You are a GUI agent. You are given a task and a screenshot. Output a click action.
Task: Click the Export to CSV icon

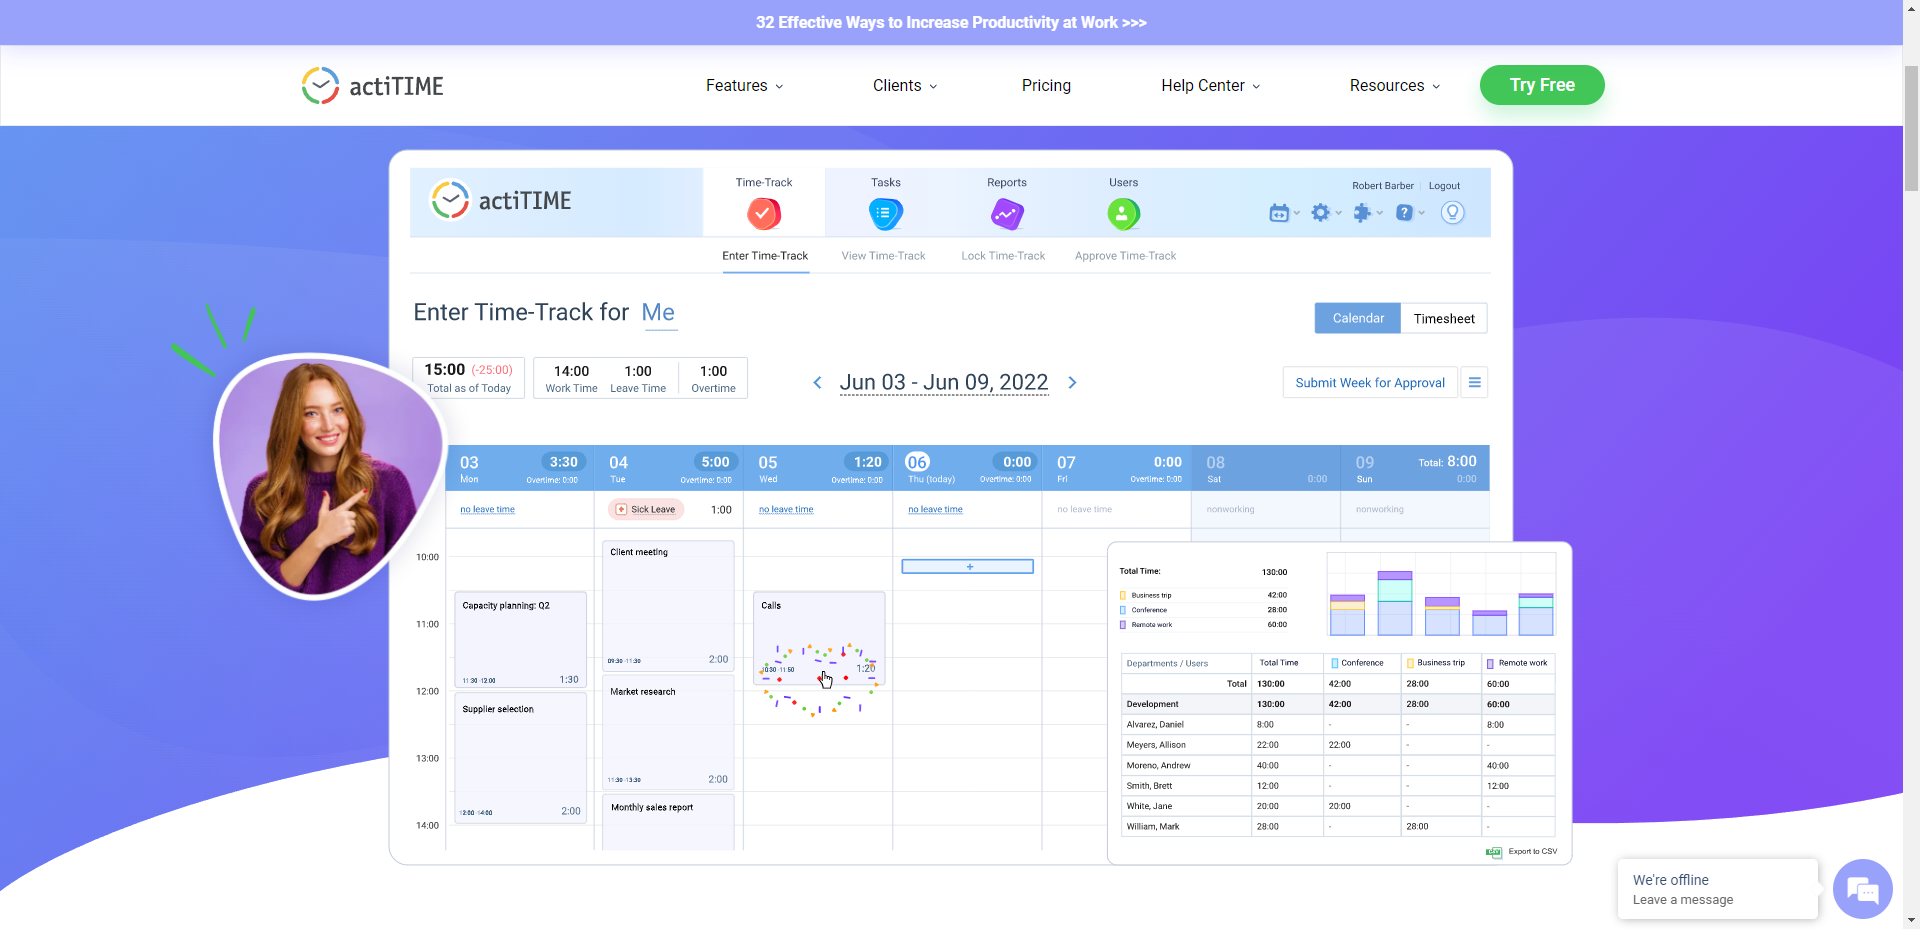(x=1492, y=852)
